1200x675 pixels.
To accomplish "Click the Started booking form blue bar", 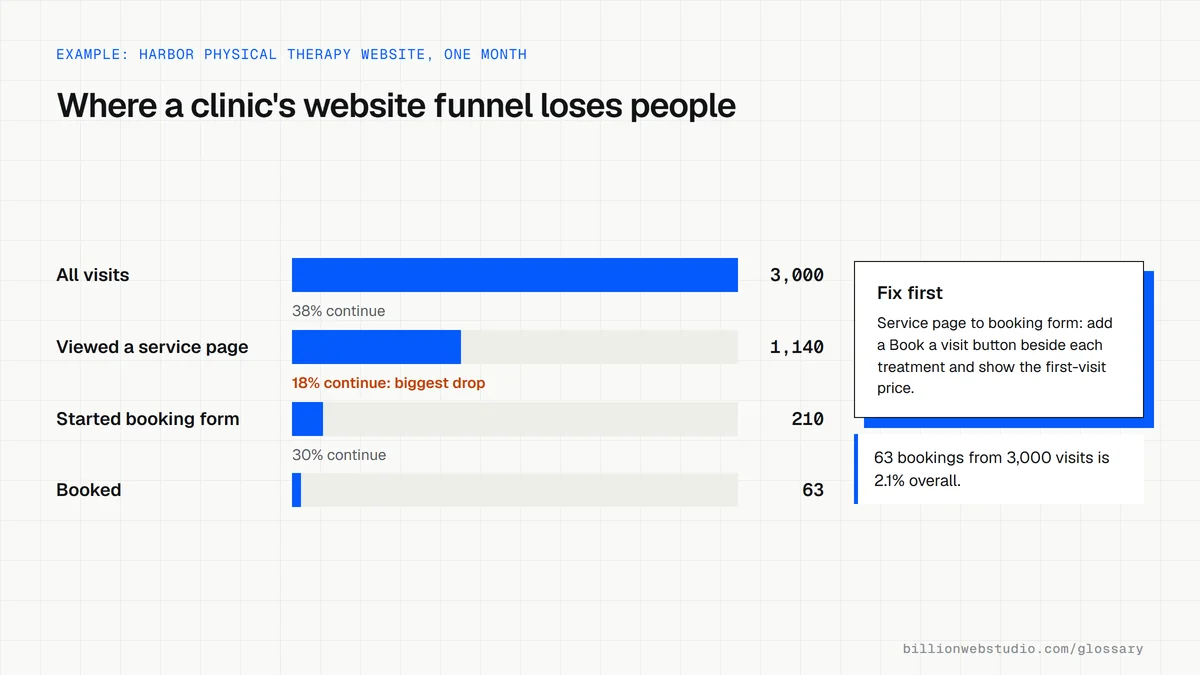I will pyautogui.click(x=307, y=419).
